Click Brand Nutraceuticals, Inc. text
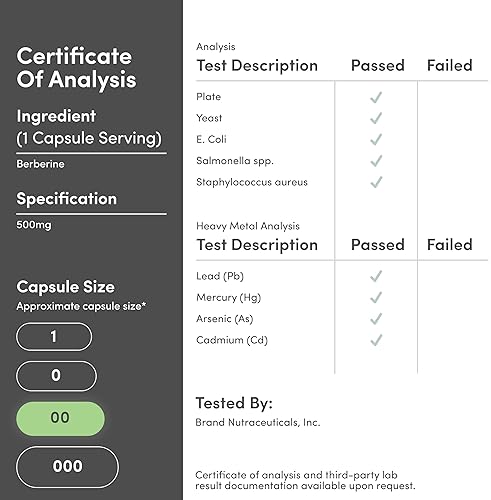The image size is (491, 500). tap(258, 423)
